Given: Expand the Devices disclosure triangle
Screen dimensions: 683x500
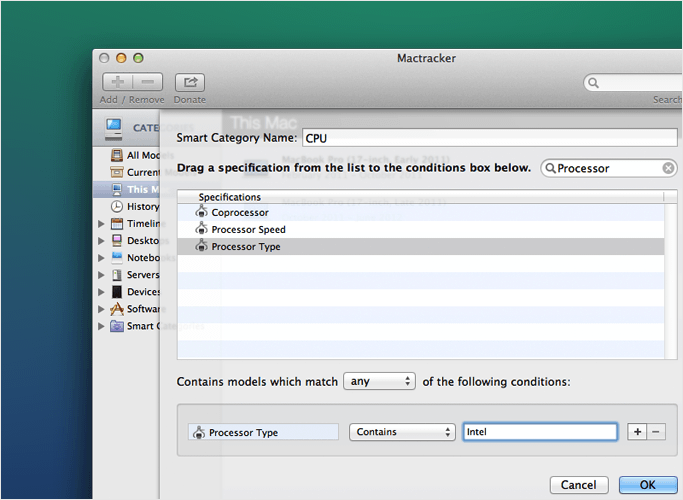Looking at the screenshot, I should [x=101, y=292].
